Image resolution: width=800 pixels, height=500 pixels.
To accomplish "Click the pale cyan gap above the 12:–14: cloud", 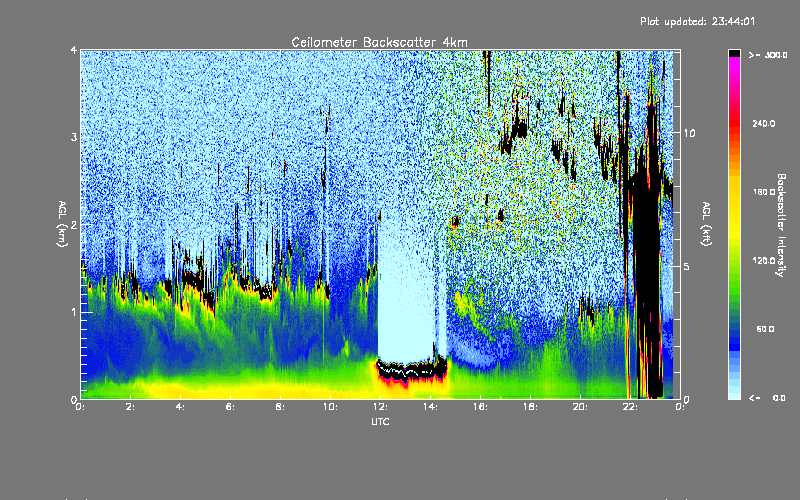I will coord(406,291).
